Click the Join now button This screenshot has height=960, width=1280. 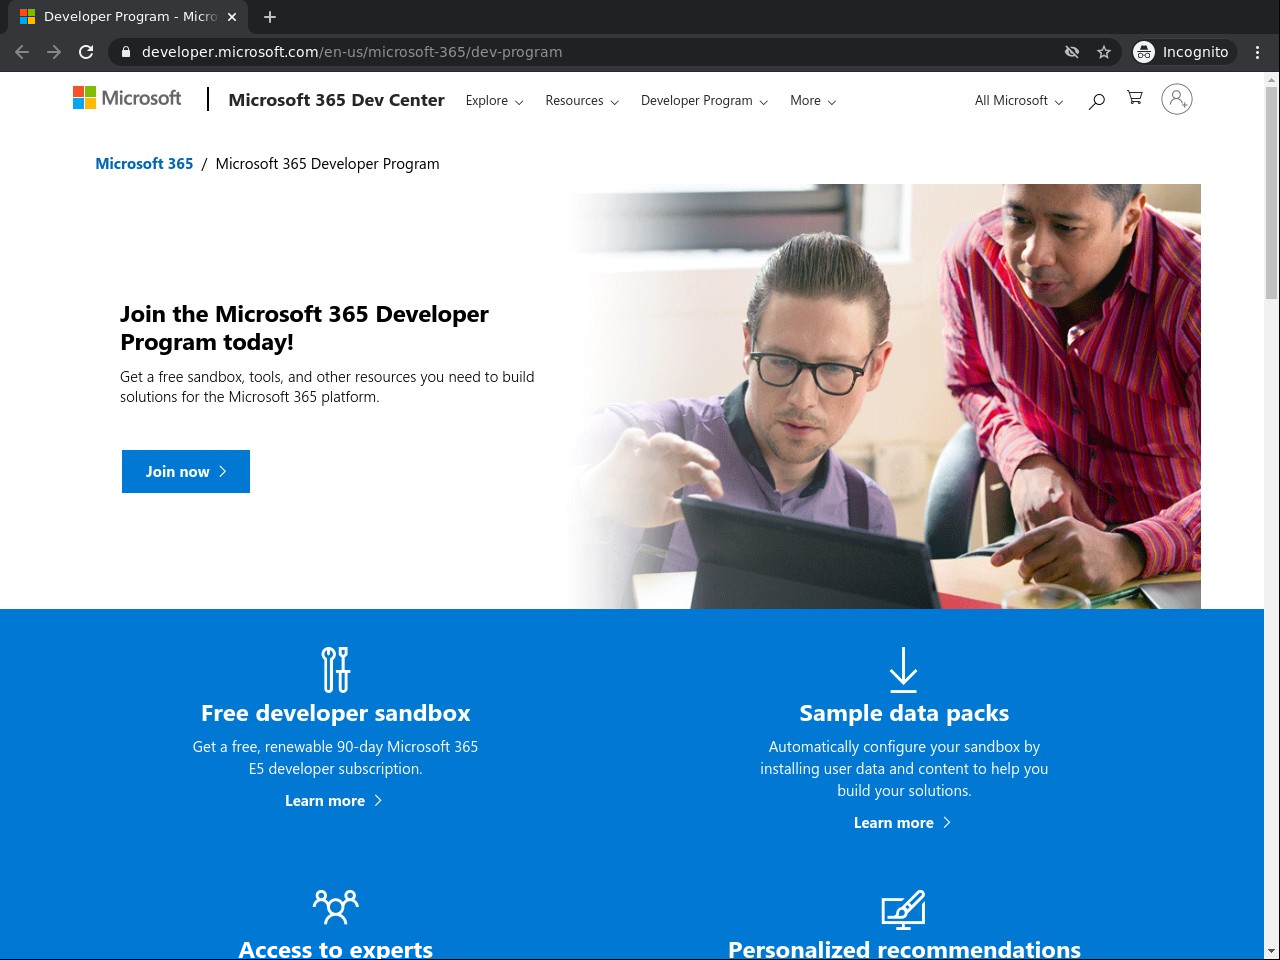(x=186, y=471)
